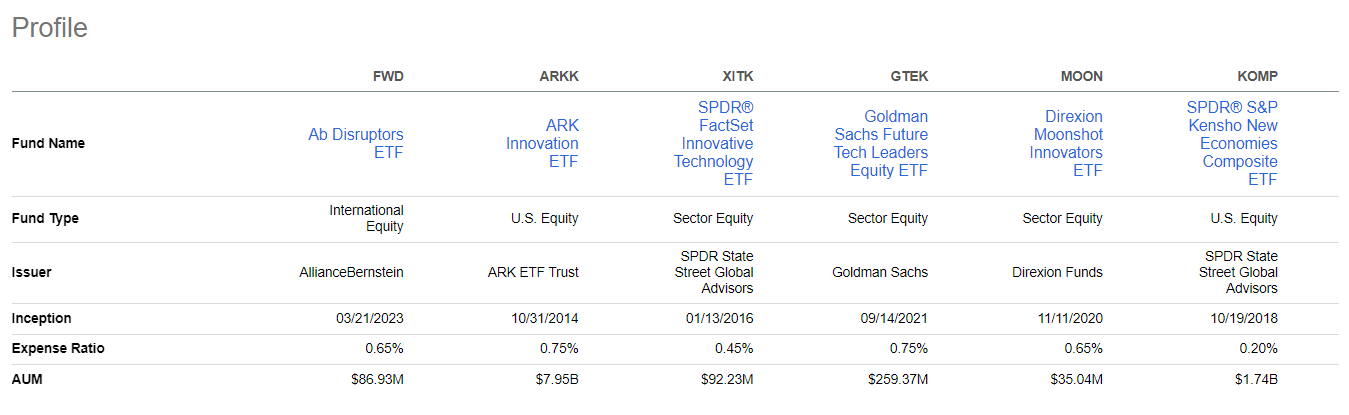Open SPDR S&P Kensho New Economies link

click(1232, 143)
